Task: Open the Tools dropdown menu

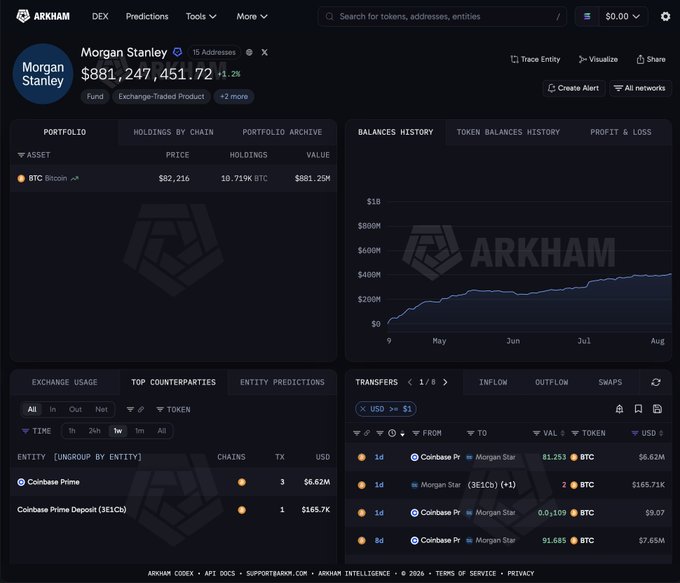Action: tap(201, 16)
